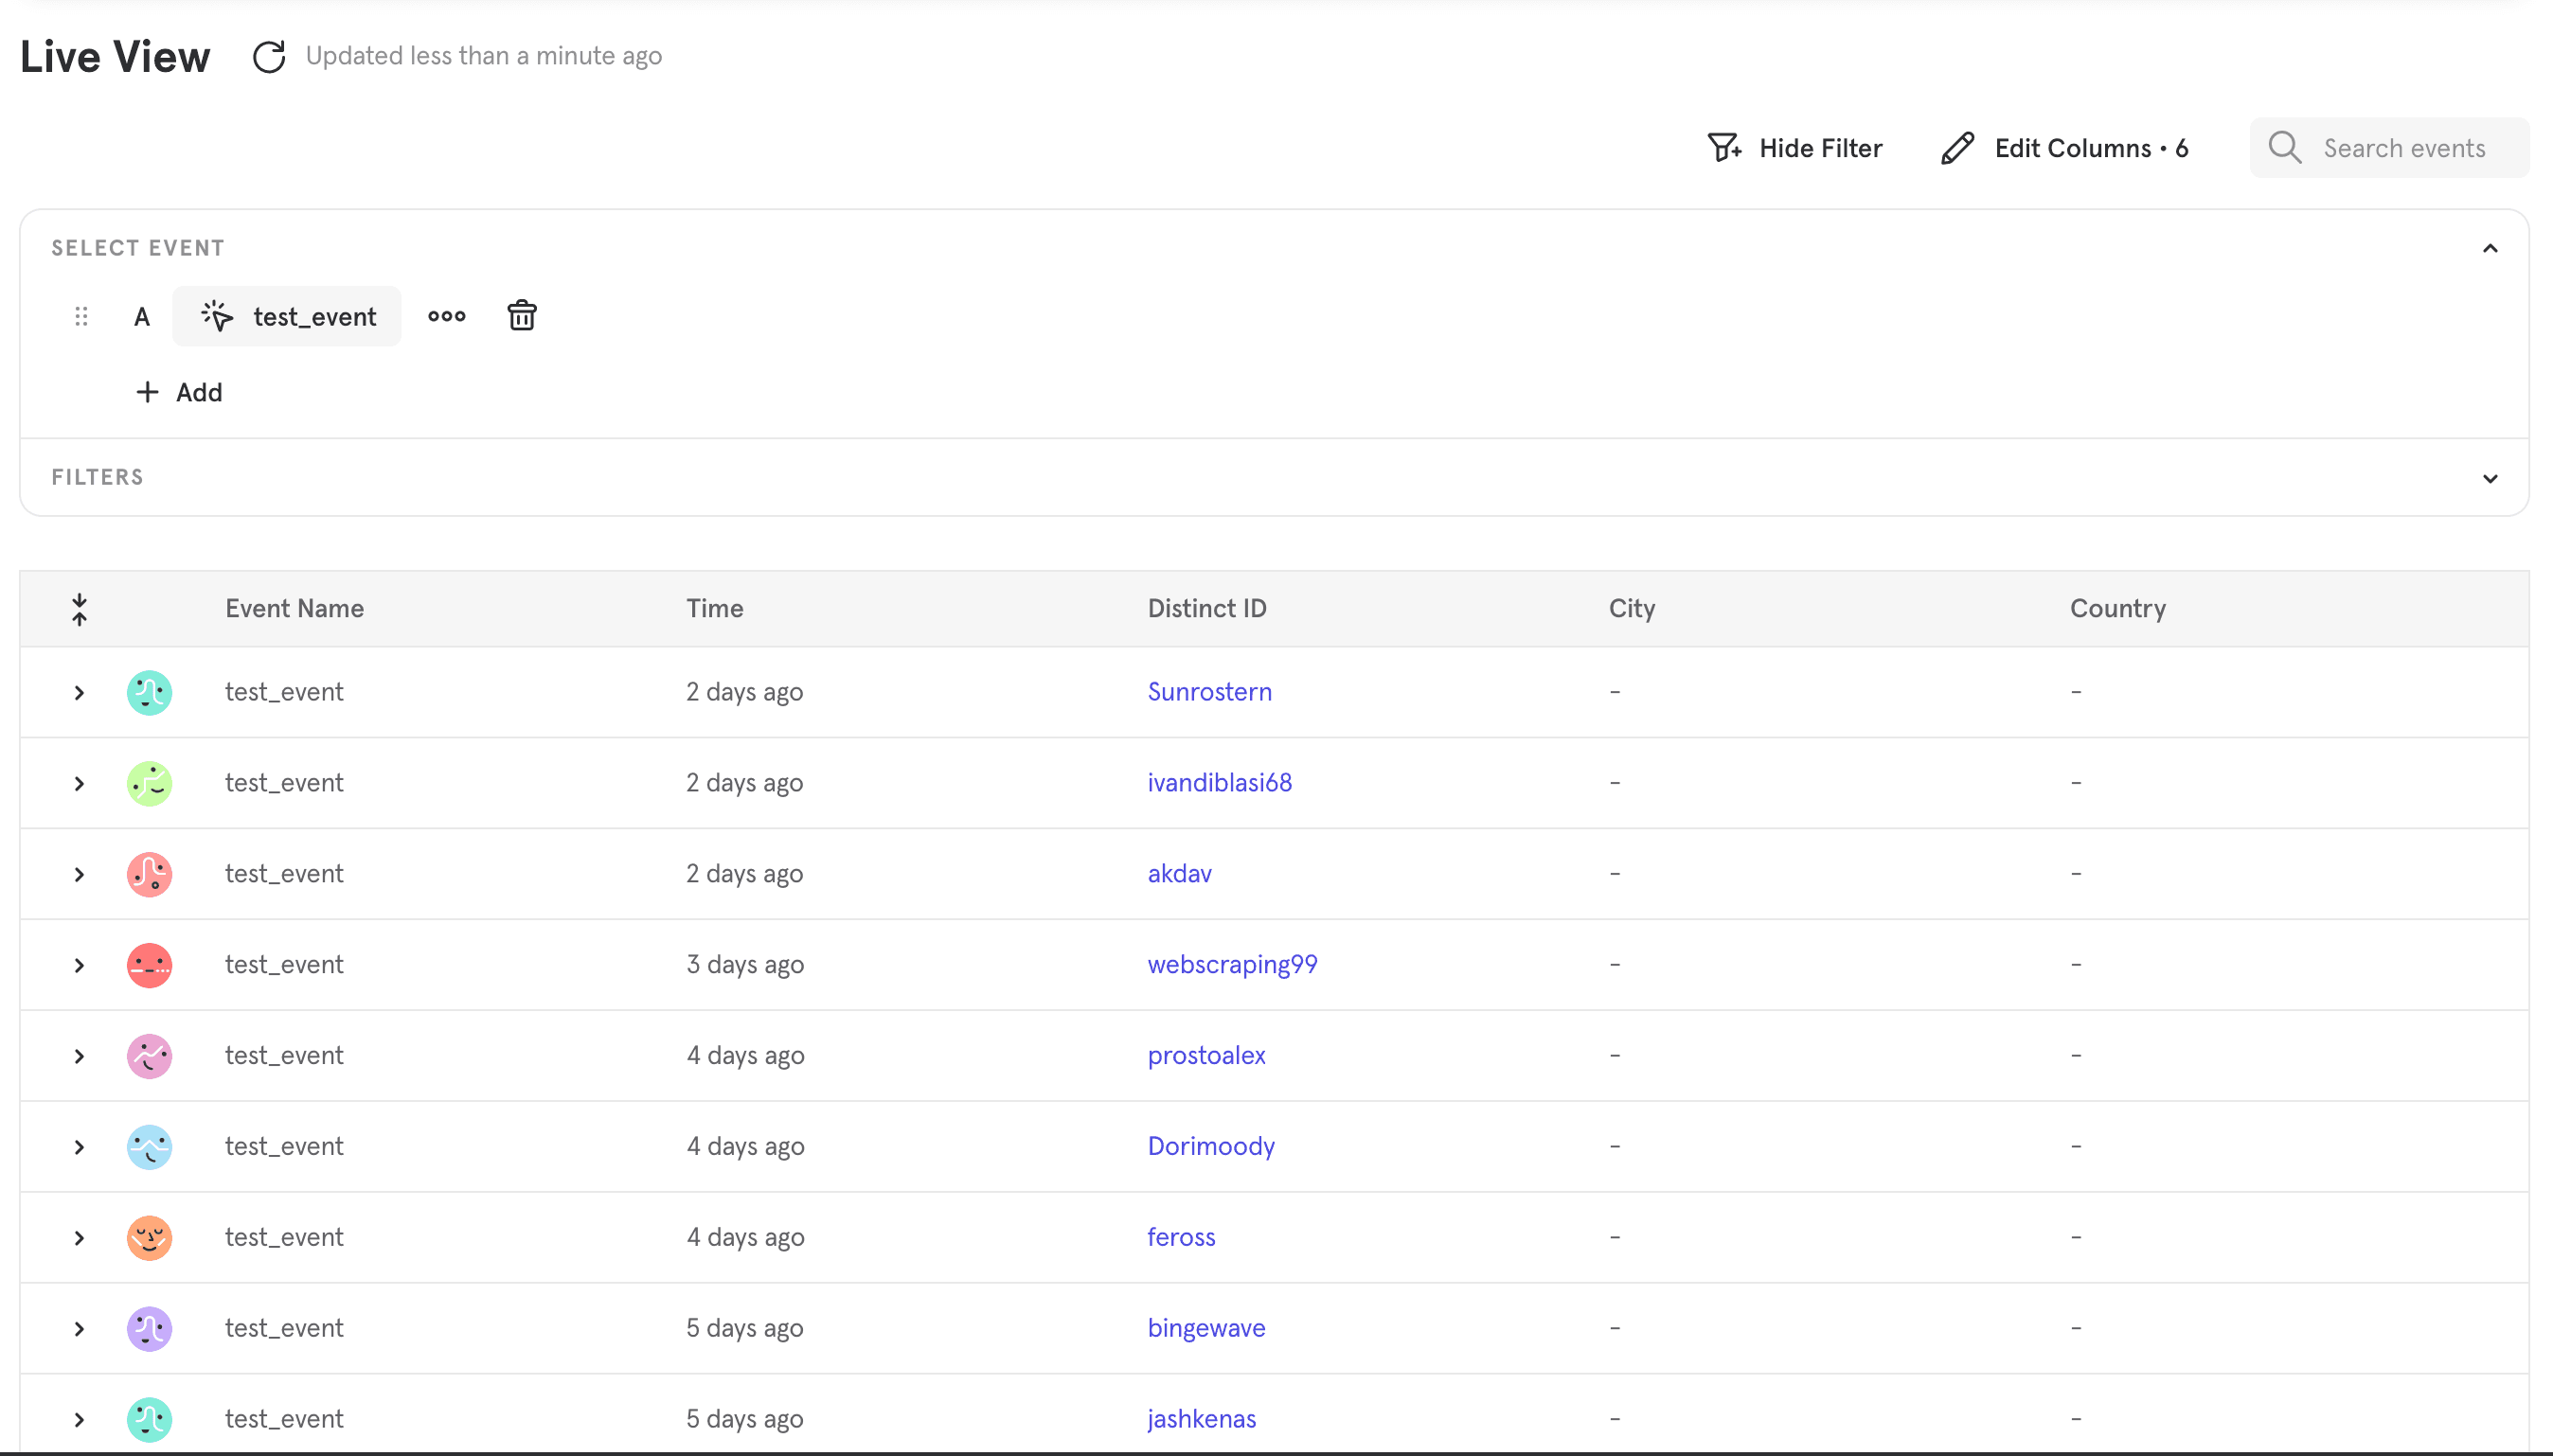Expand the ivandiblasi68 event row
This screenshot has width=2553, height=1456.
click(79, 784)
